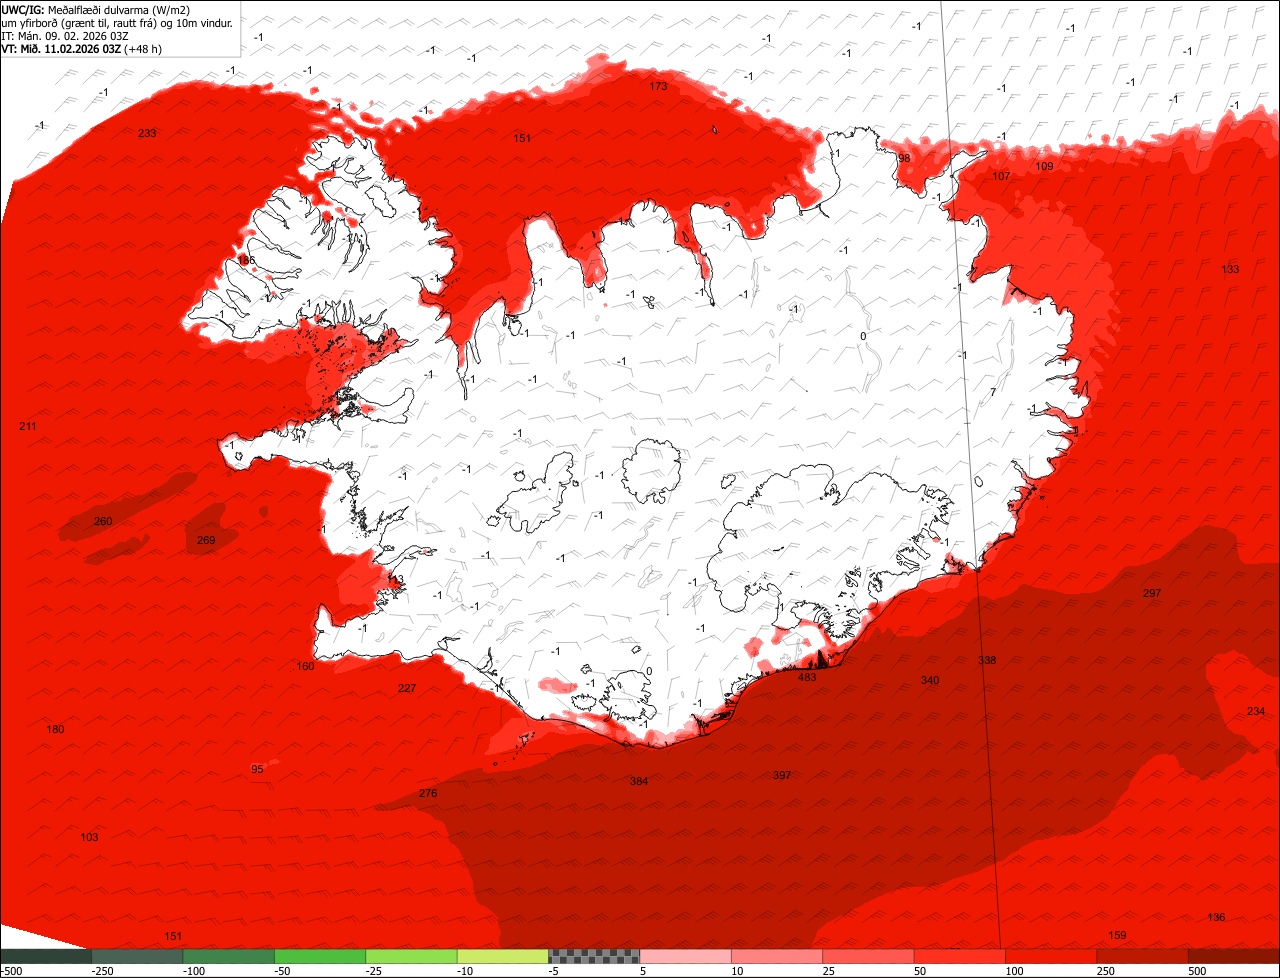The width and height of the screenshot is (1280, 978).
Task: Click the light green swatch between -25 and -10
Action: (x=412, y=956)
